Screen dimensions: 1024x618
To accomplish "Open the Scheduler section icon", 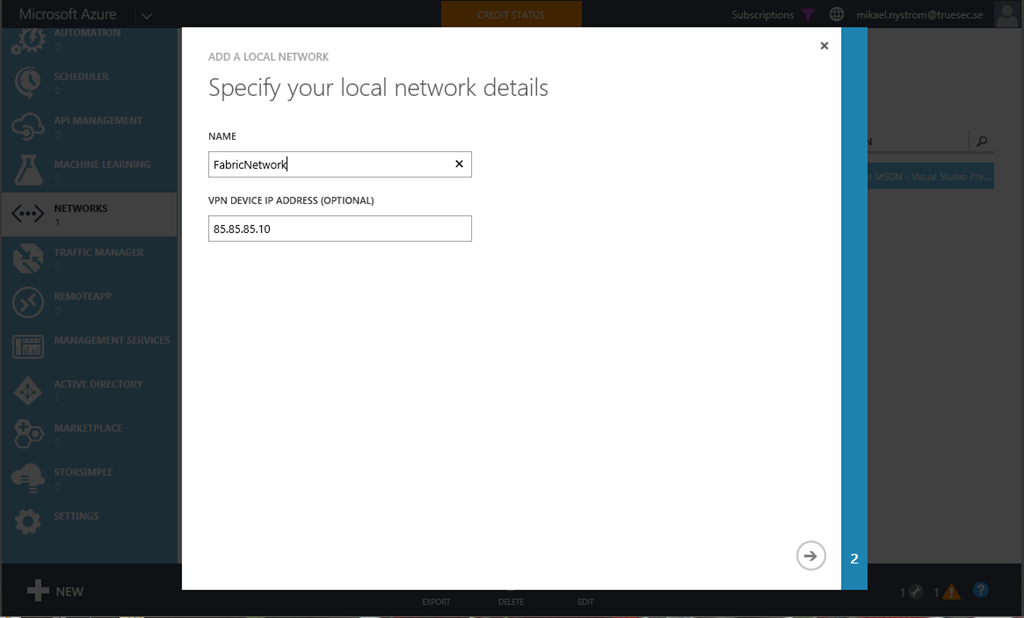I will [28, 82].
